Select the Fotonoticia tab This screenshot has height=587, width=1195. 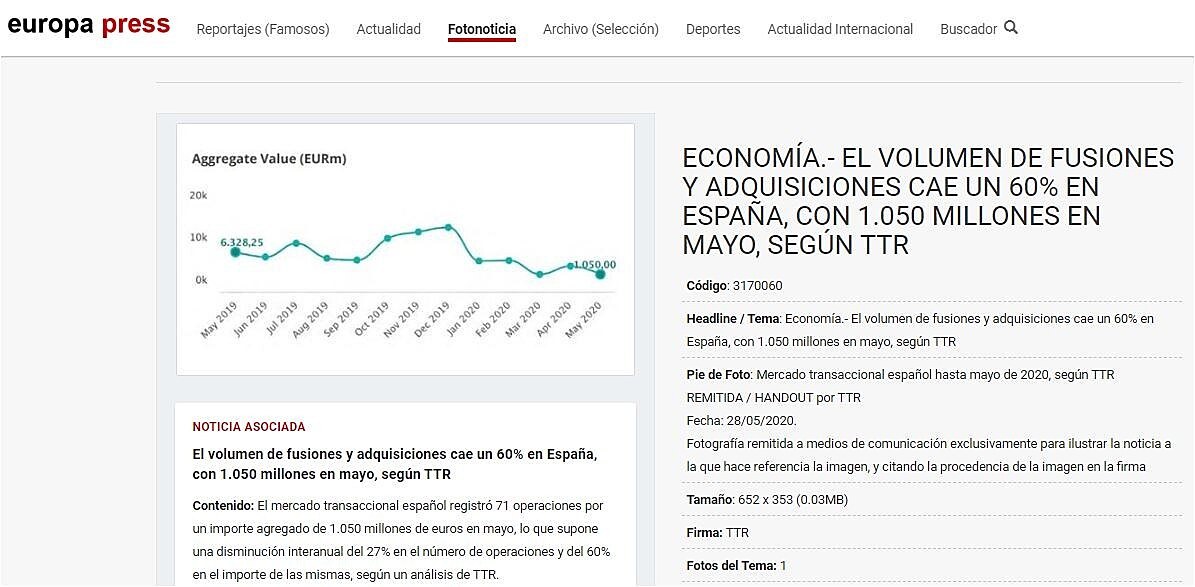pyautogui.click(x=482, y=29)
